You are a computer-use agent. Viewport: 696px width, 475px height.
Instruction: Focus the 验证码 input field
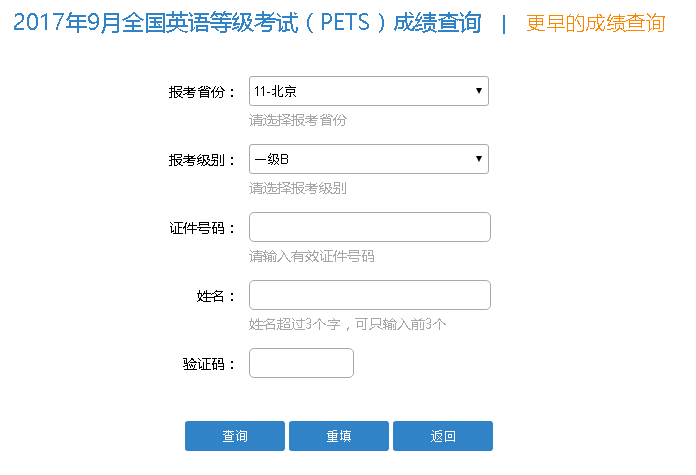coord(301,363)
